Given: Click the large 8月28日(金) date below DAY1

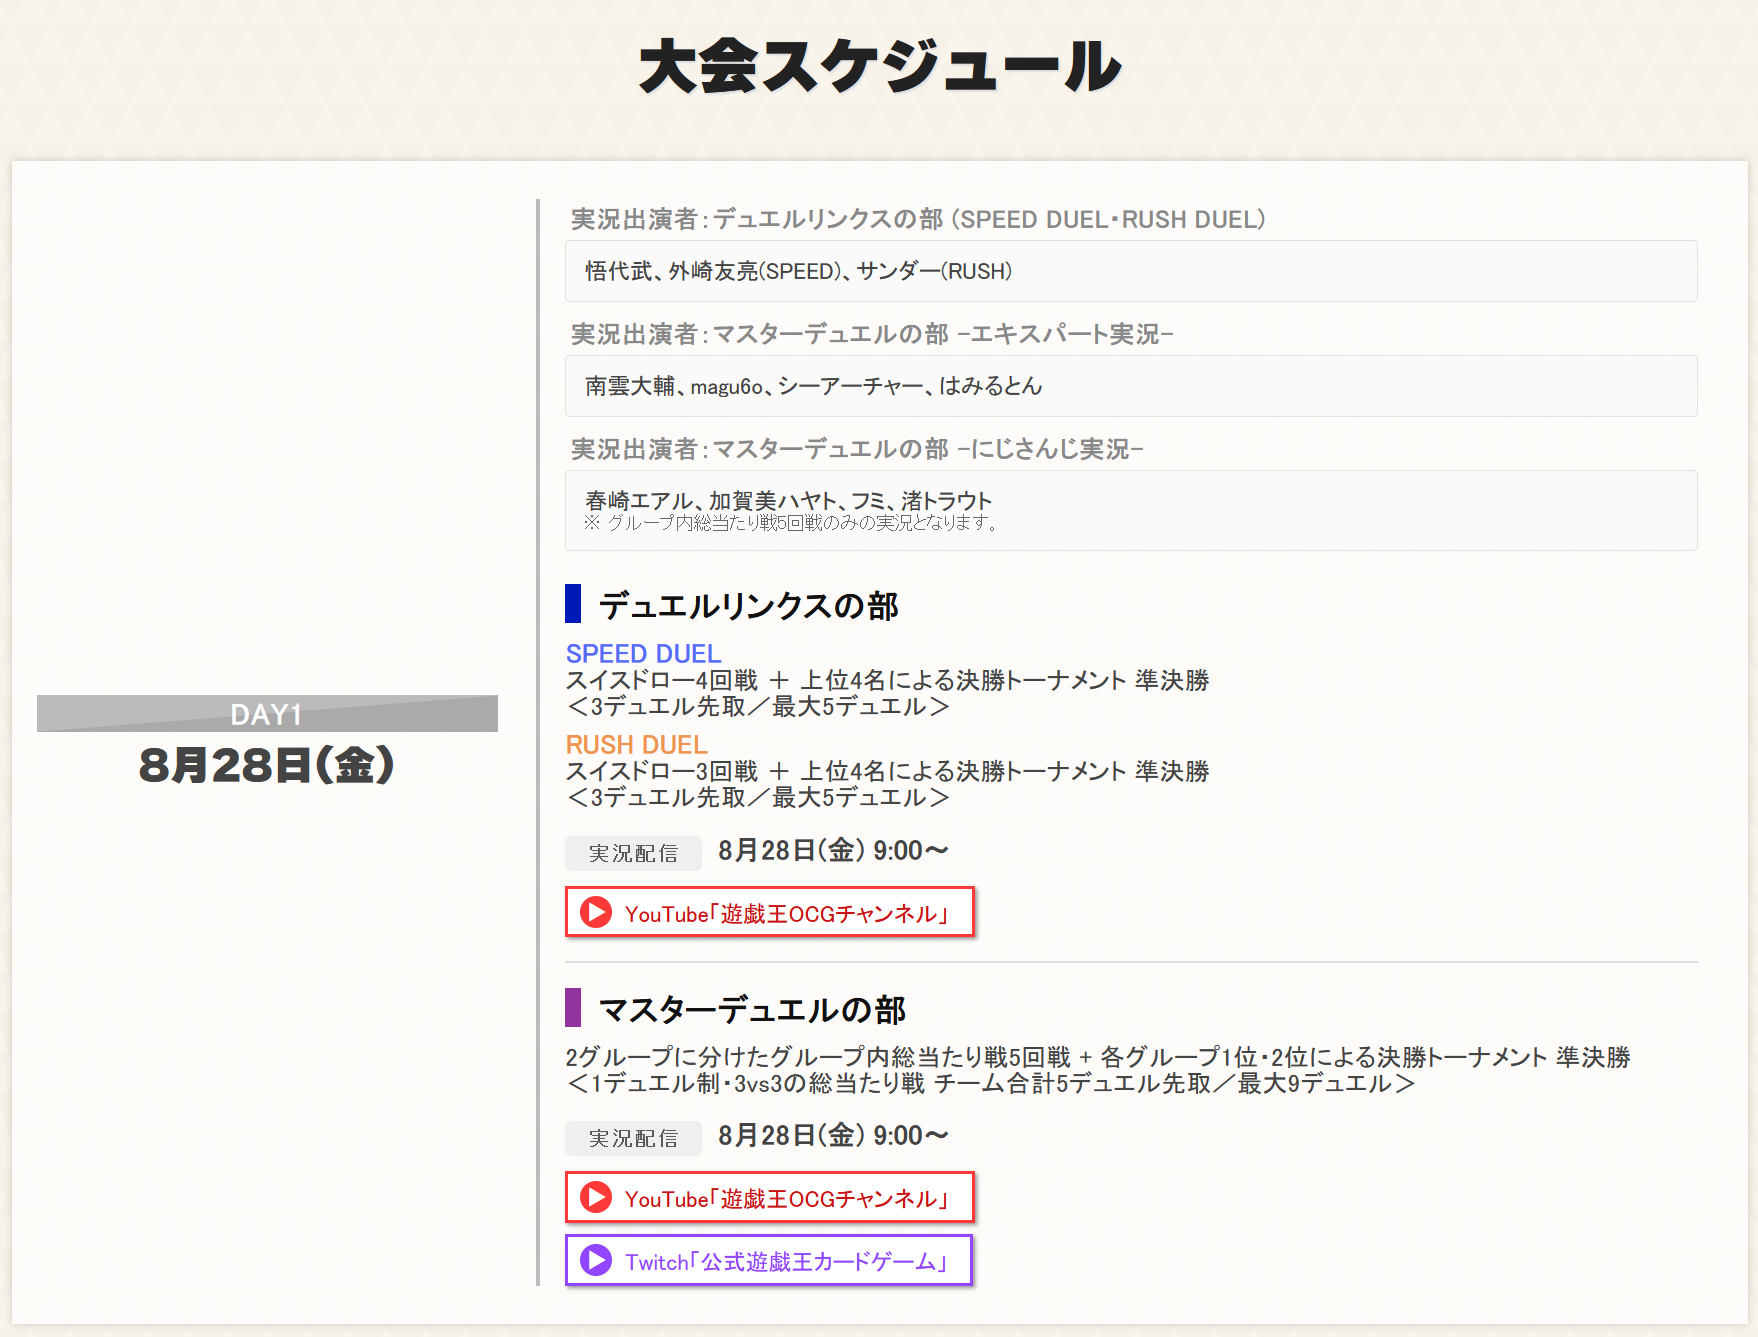Looking at the screenshot, I should click(x=267, y=766).
